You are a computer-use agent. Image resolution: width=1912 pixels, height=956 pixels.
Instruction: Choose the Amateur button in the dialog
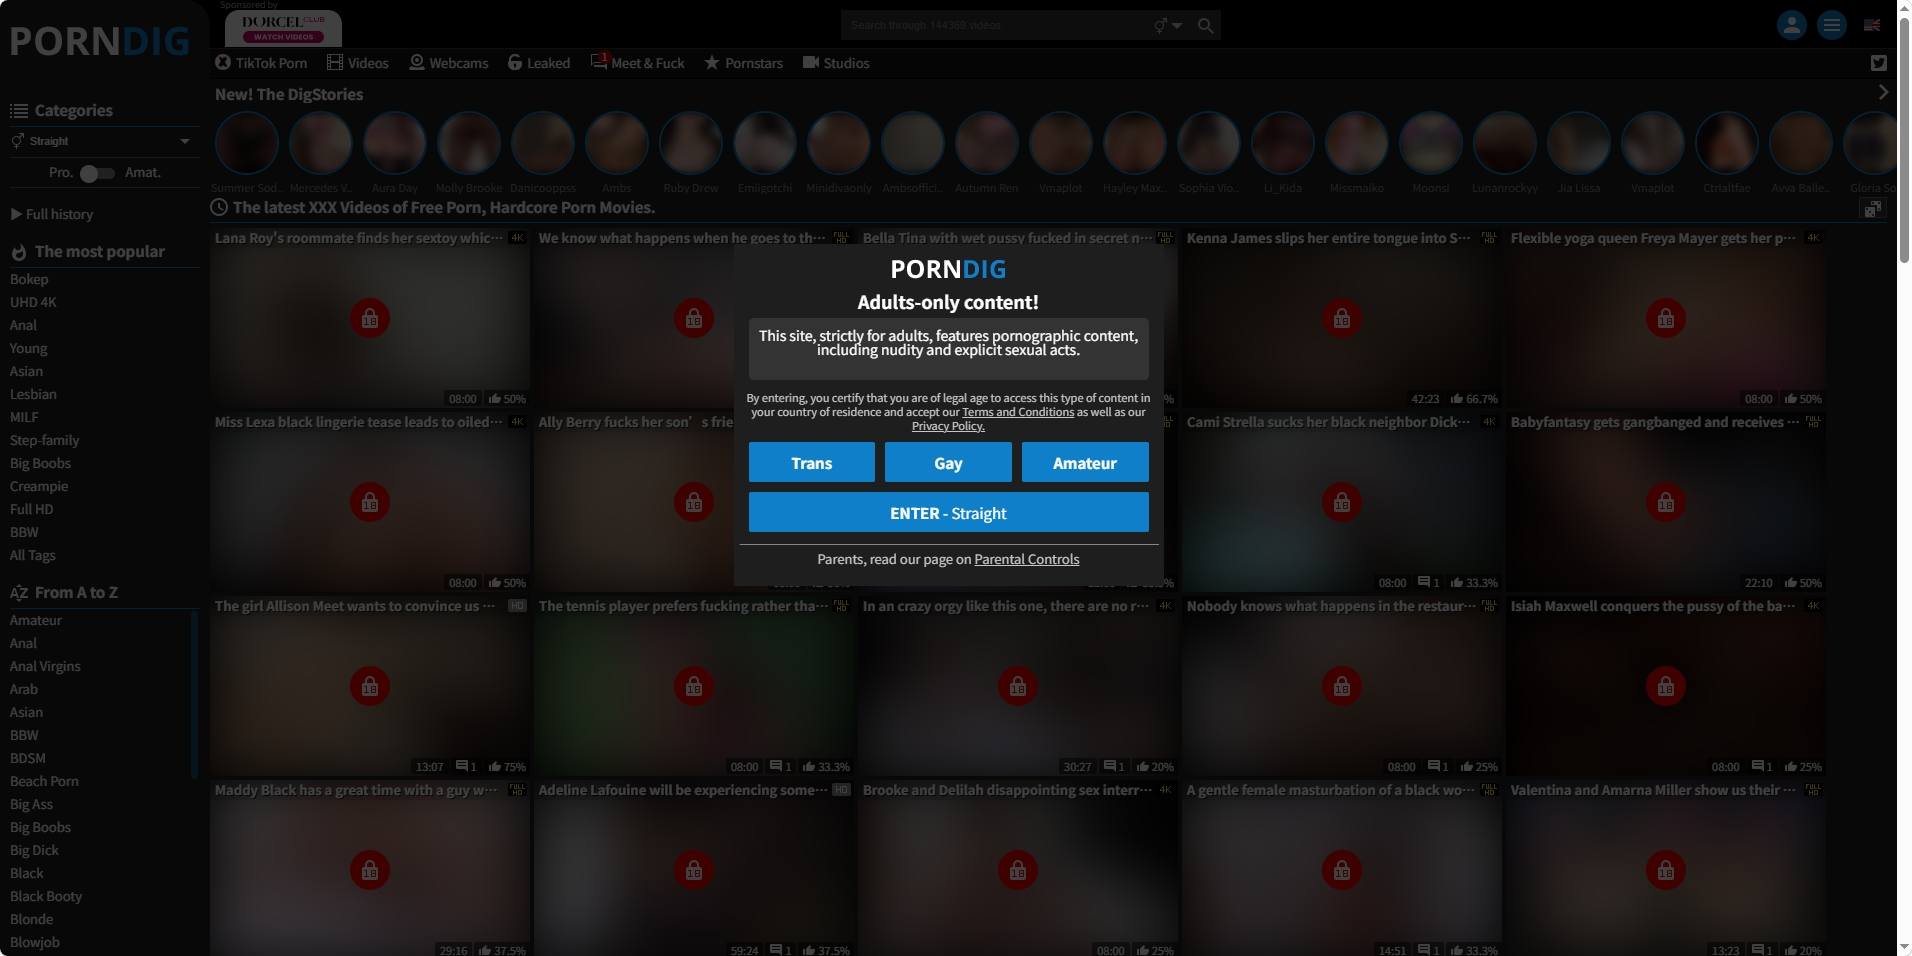pos(1085,463)
